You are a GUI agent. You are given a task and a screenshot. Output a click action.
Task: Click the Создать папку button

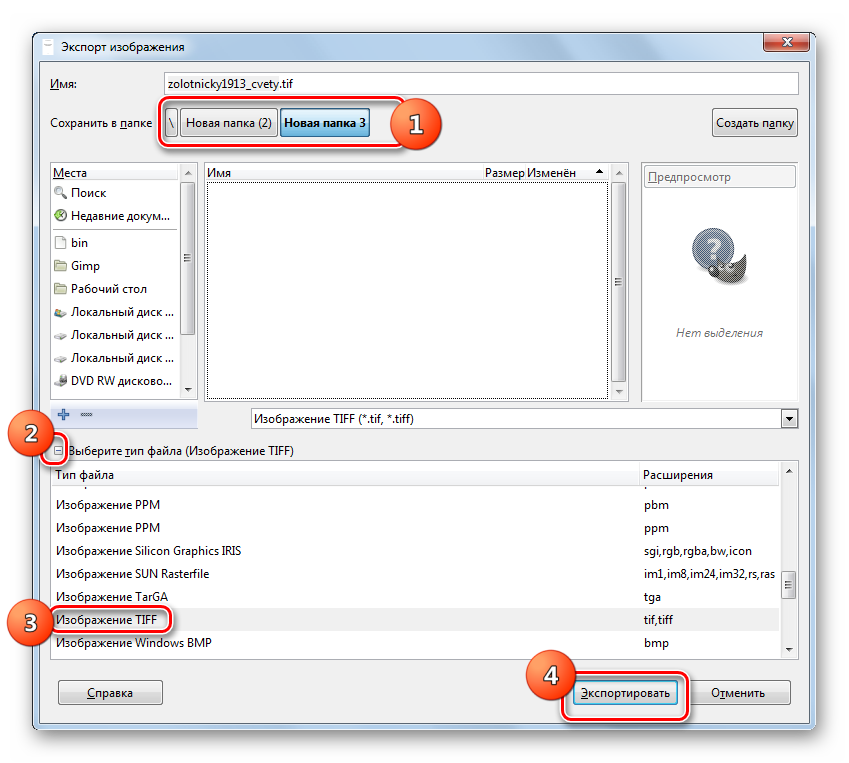[754, 124]
